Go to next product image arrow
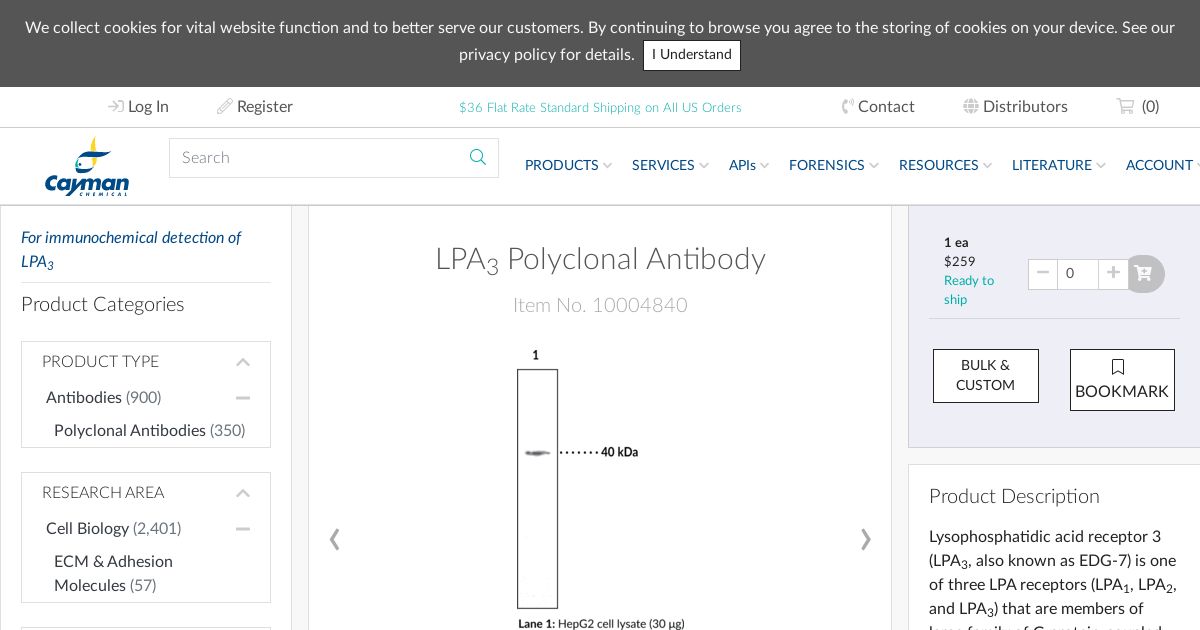The image size is (1200, 630). point(866,540)
